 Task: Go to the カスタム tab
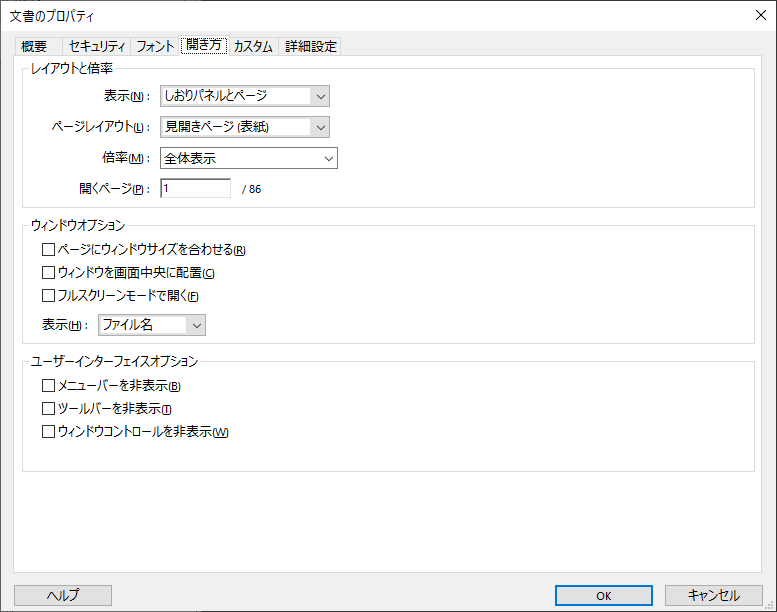coord(253,47)
